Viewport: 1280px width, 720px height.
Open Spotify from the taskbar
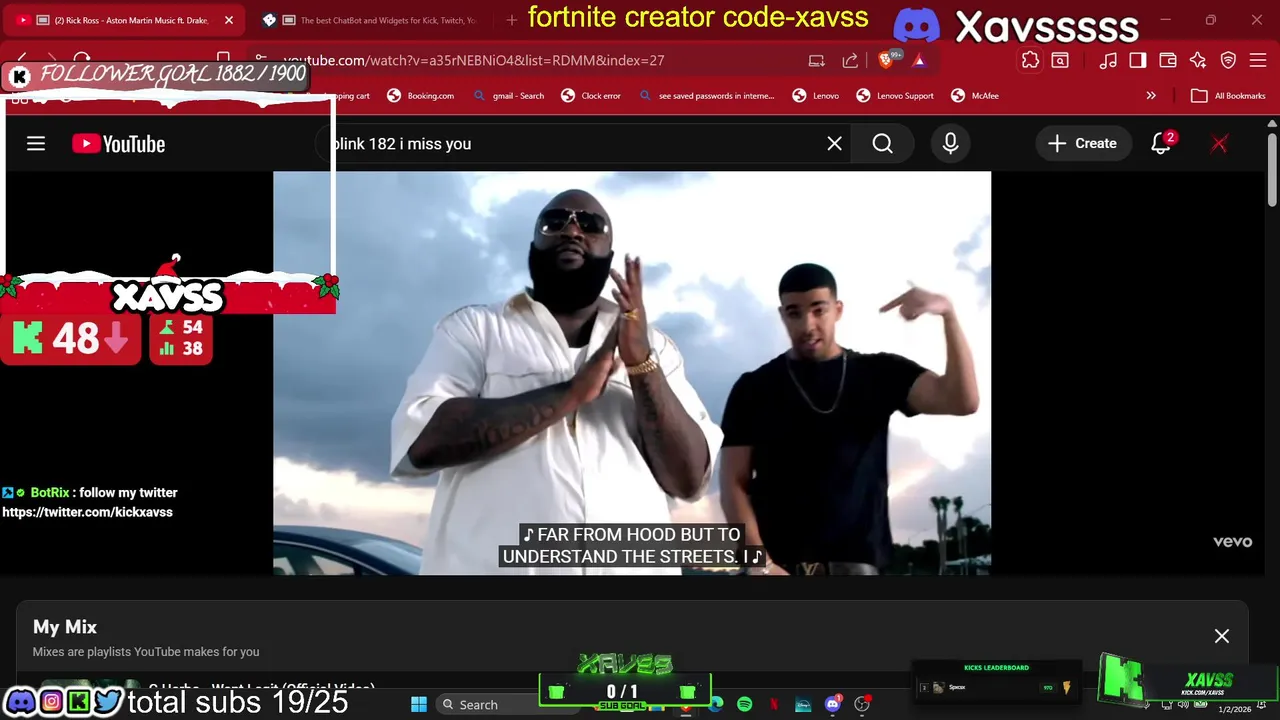(x=745, y=704)
